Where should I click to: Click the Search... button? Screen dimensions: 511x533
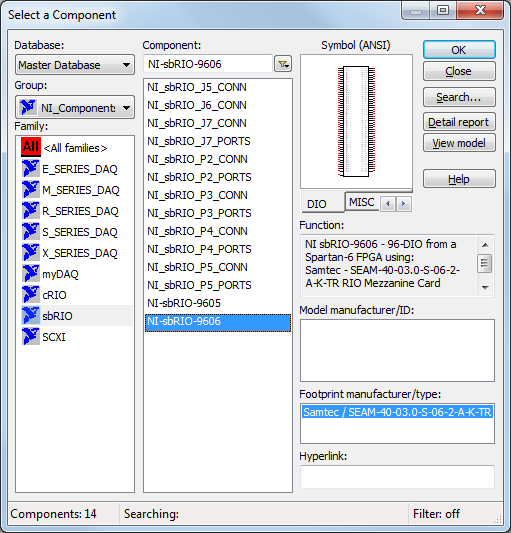click(x=459, y=97)
